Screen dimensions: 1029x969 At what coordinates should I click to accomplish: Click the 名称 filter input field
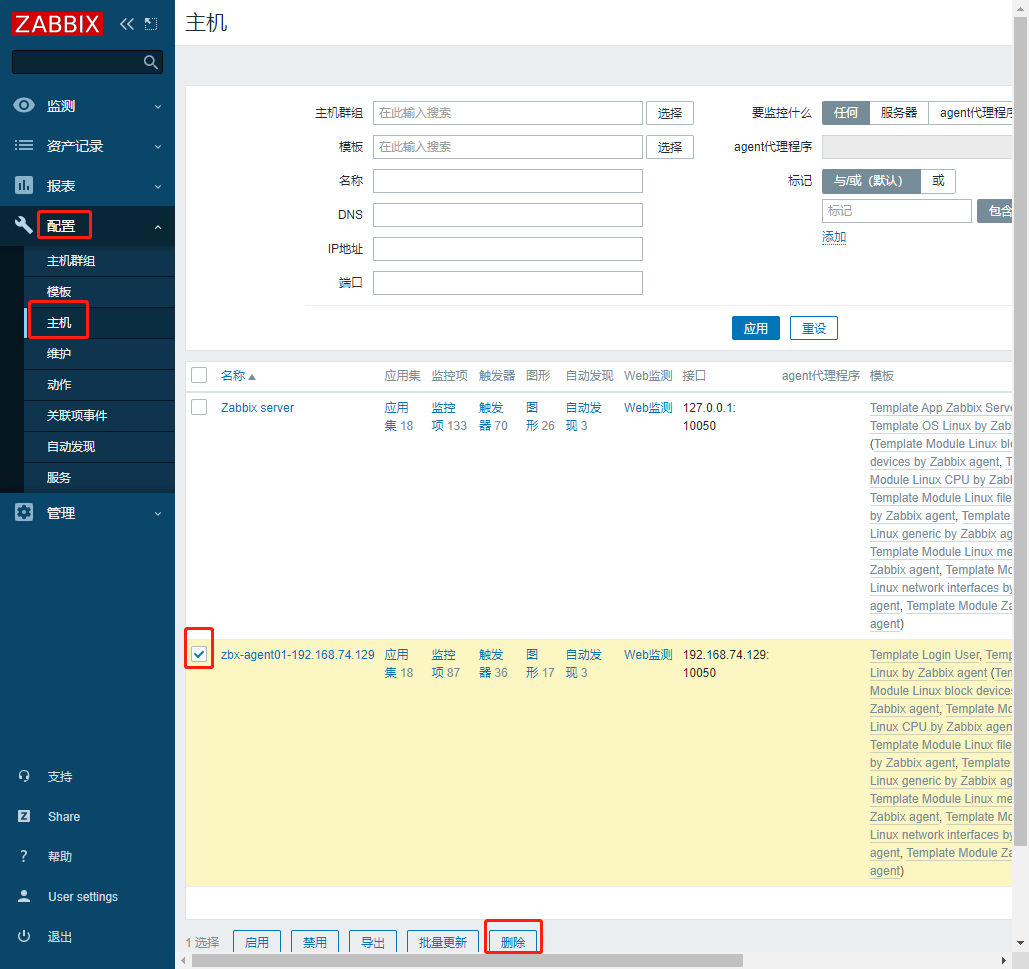click(x=507, y=181)
